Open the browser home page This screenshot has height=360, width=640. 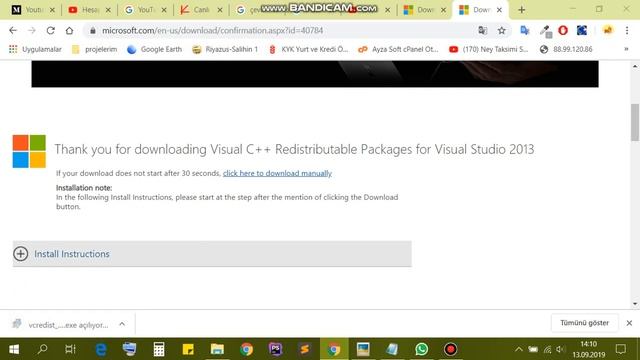pos(69,31)
